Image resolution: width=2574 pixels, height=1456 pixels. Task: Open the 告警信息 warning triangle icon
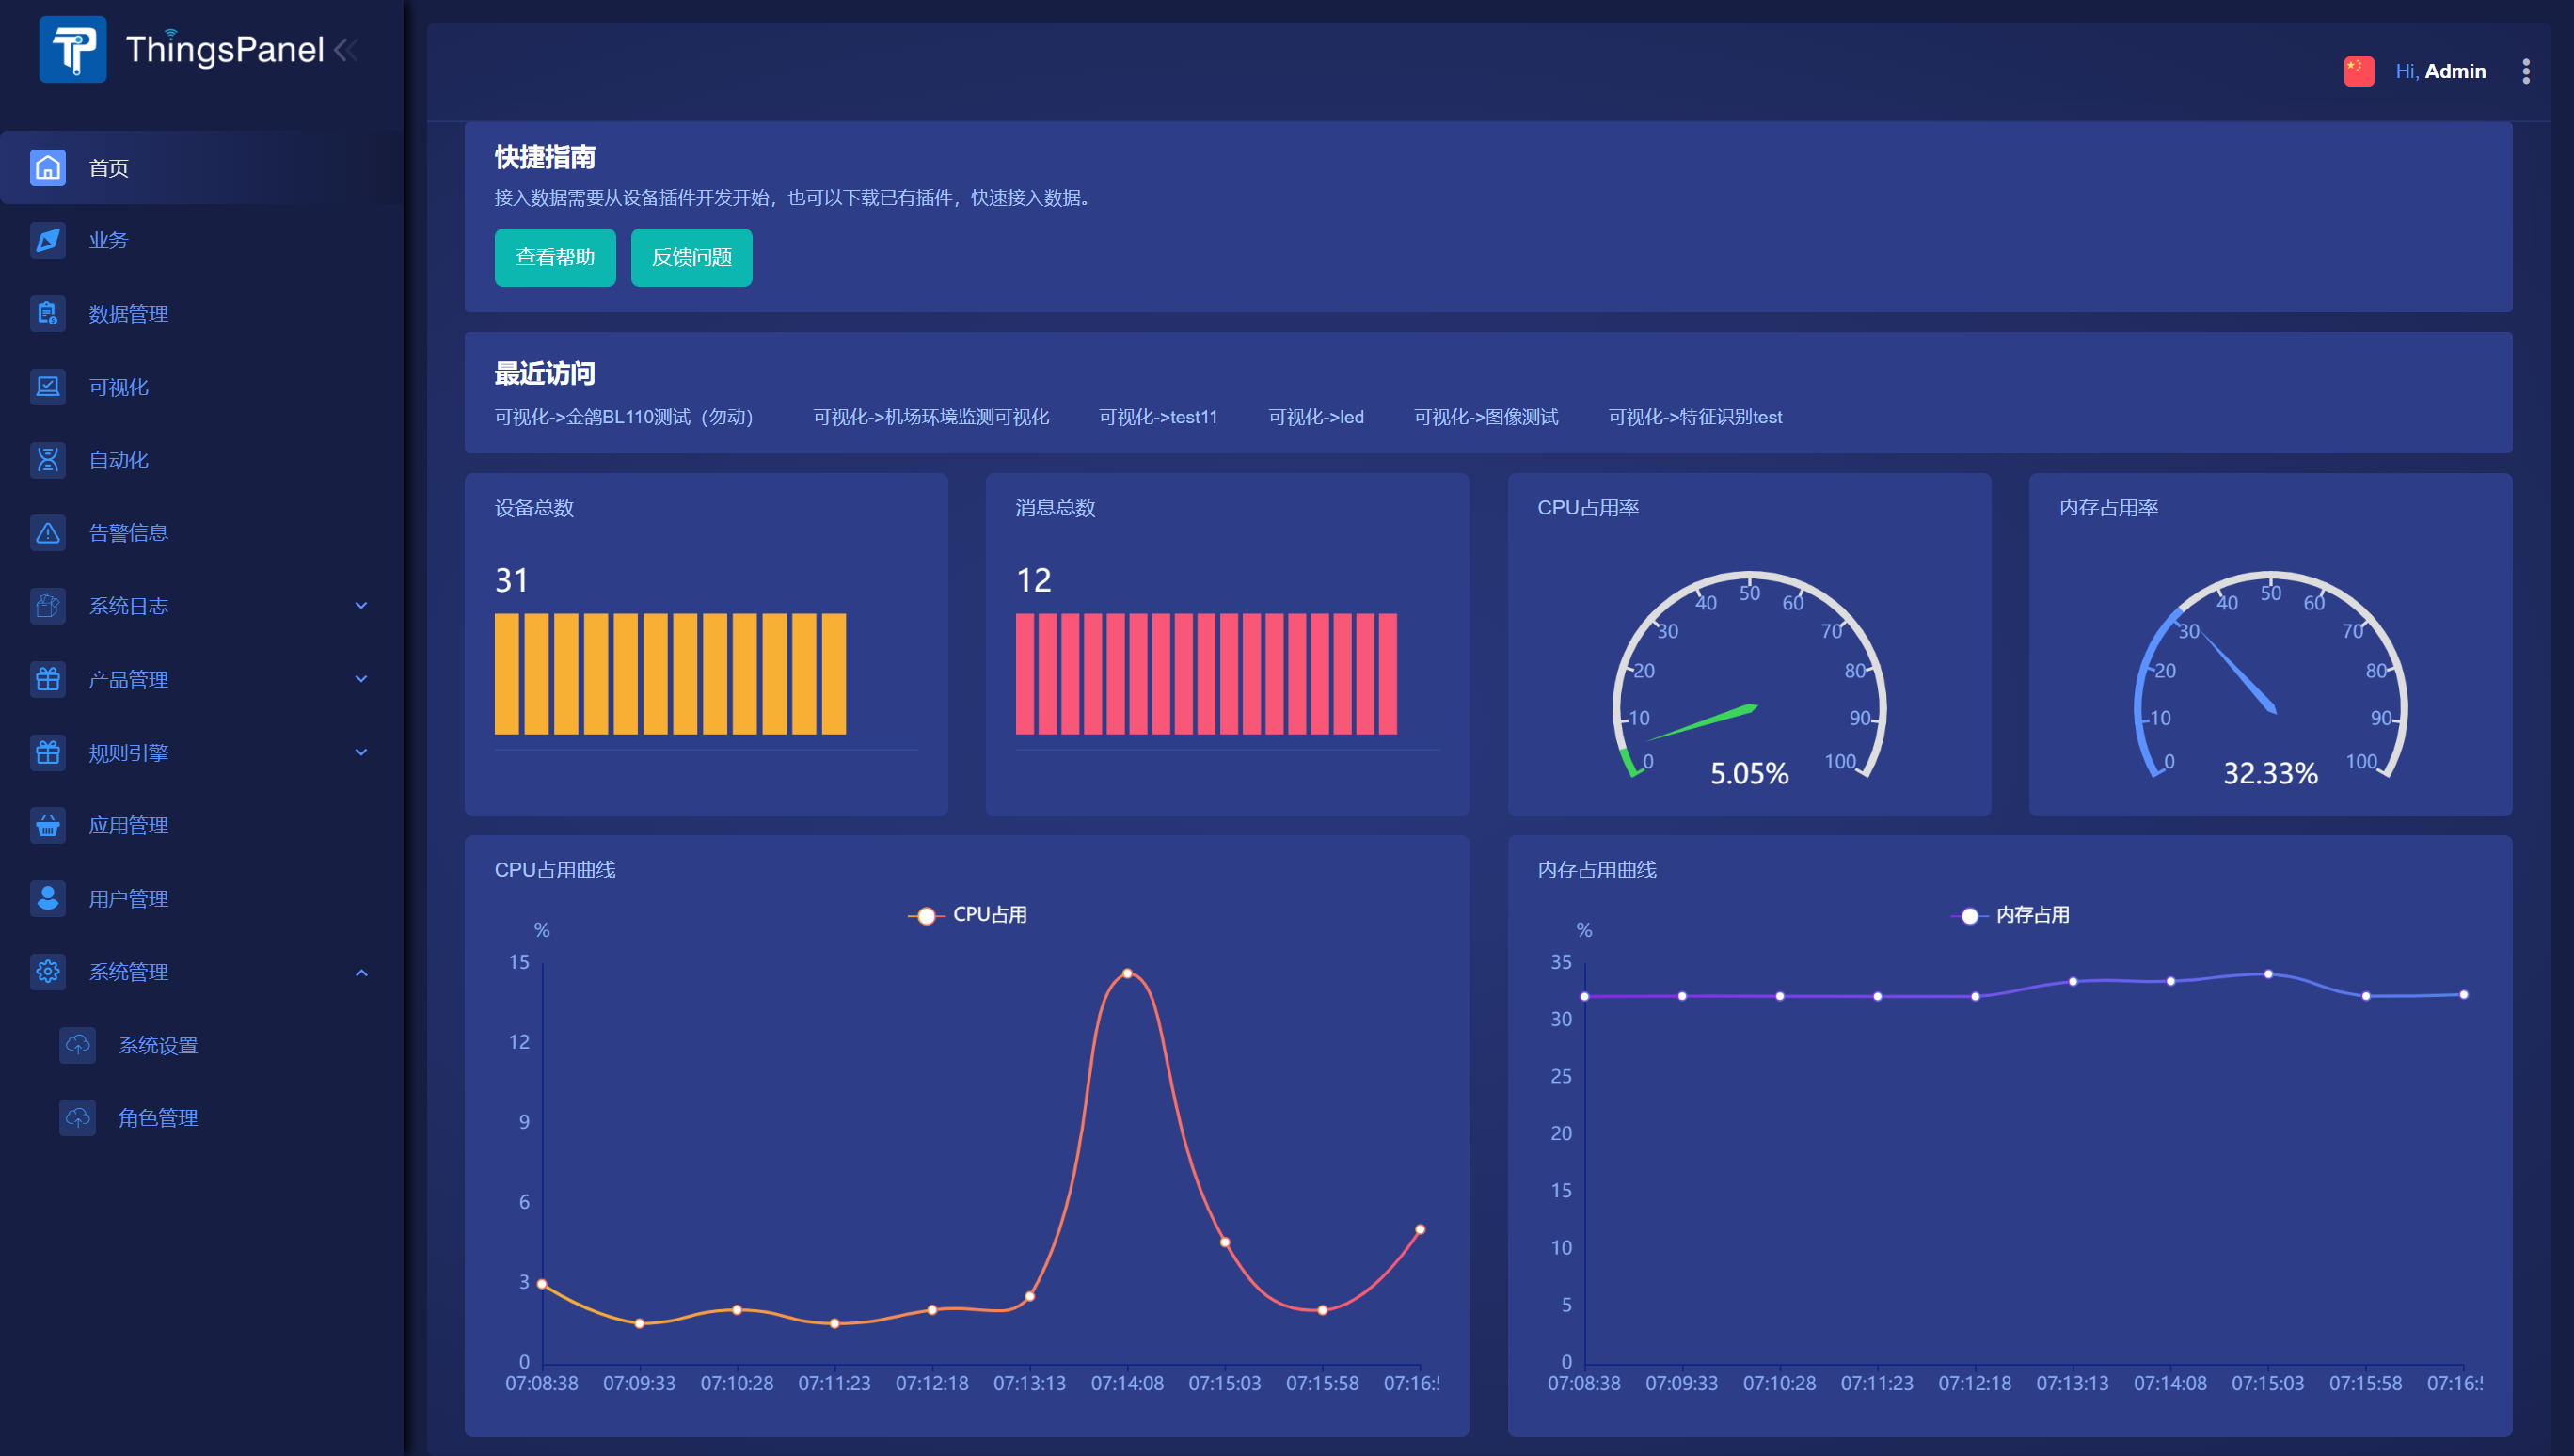pyautogui.click(x=48, y=533)
